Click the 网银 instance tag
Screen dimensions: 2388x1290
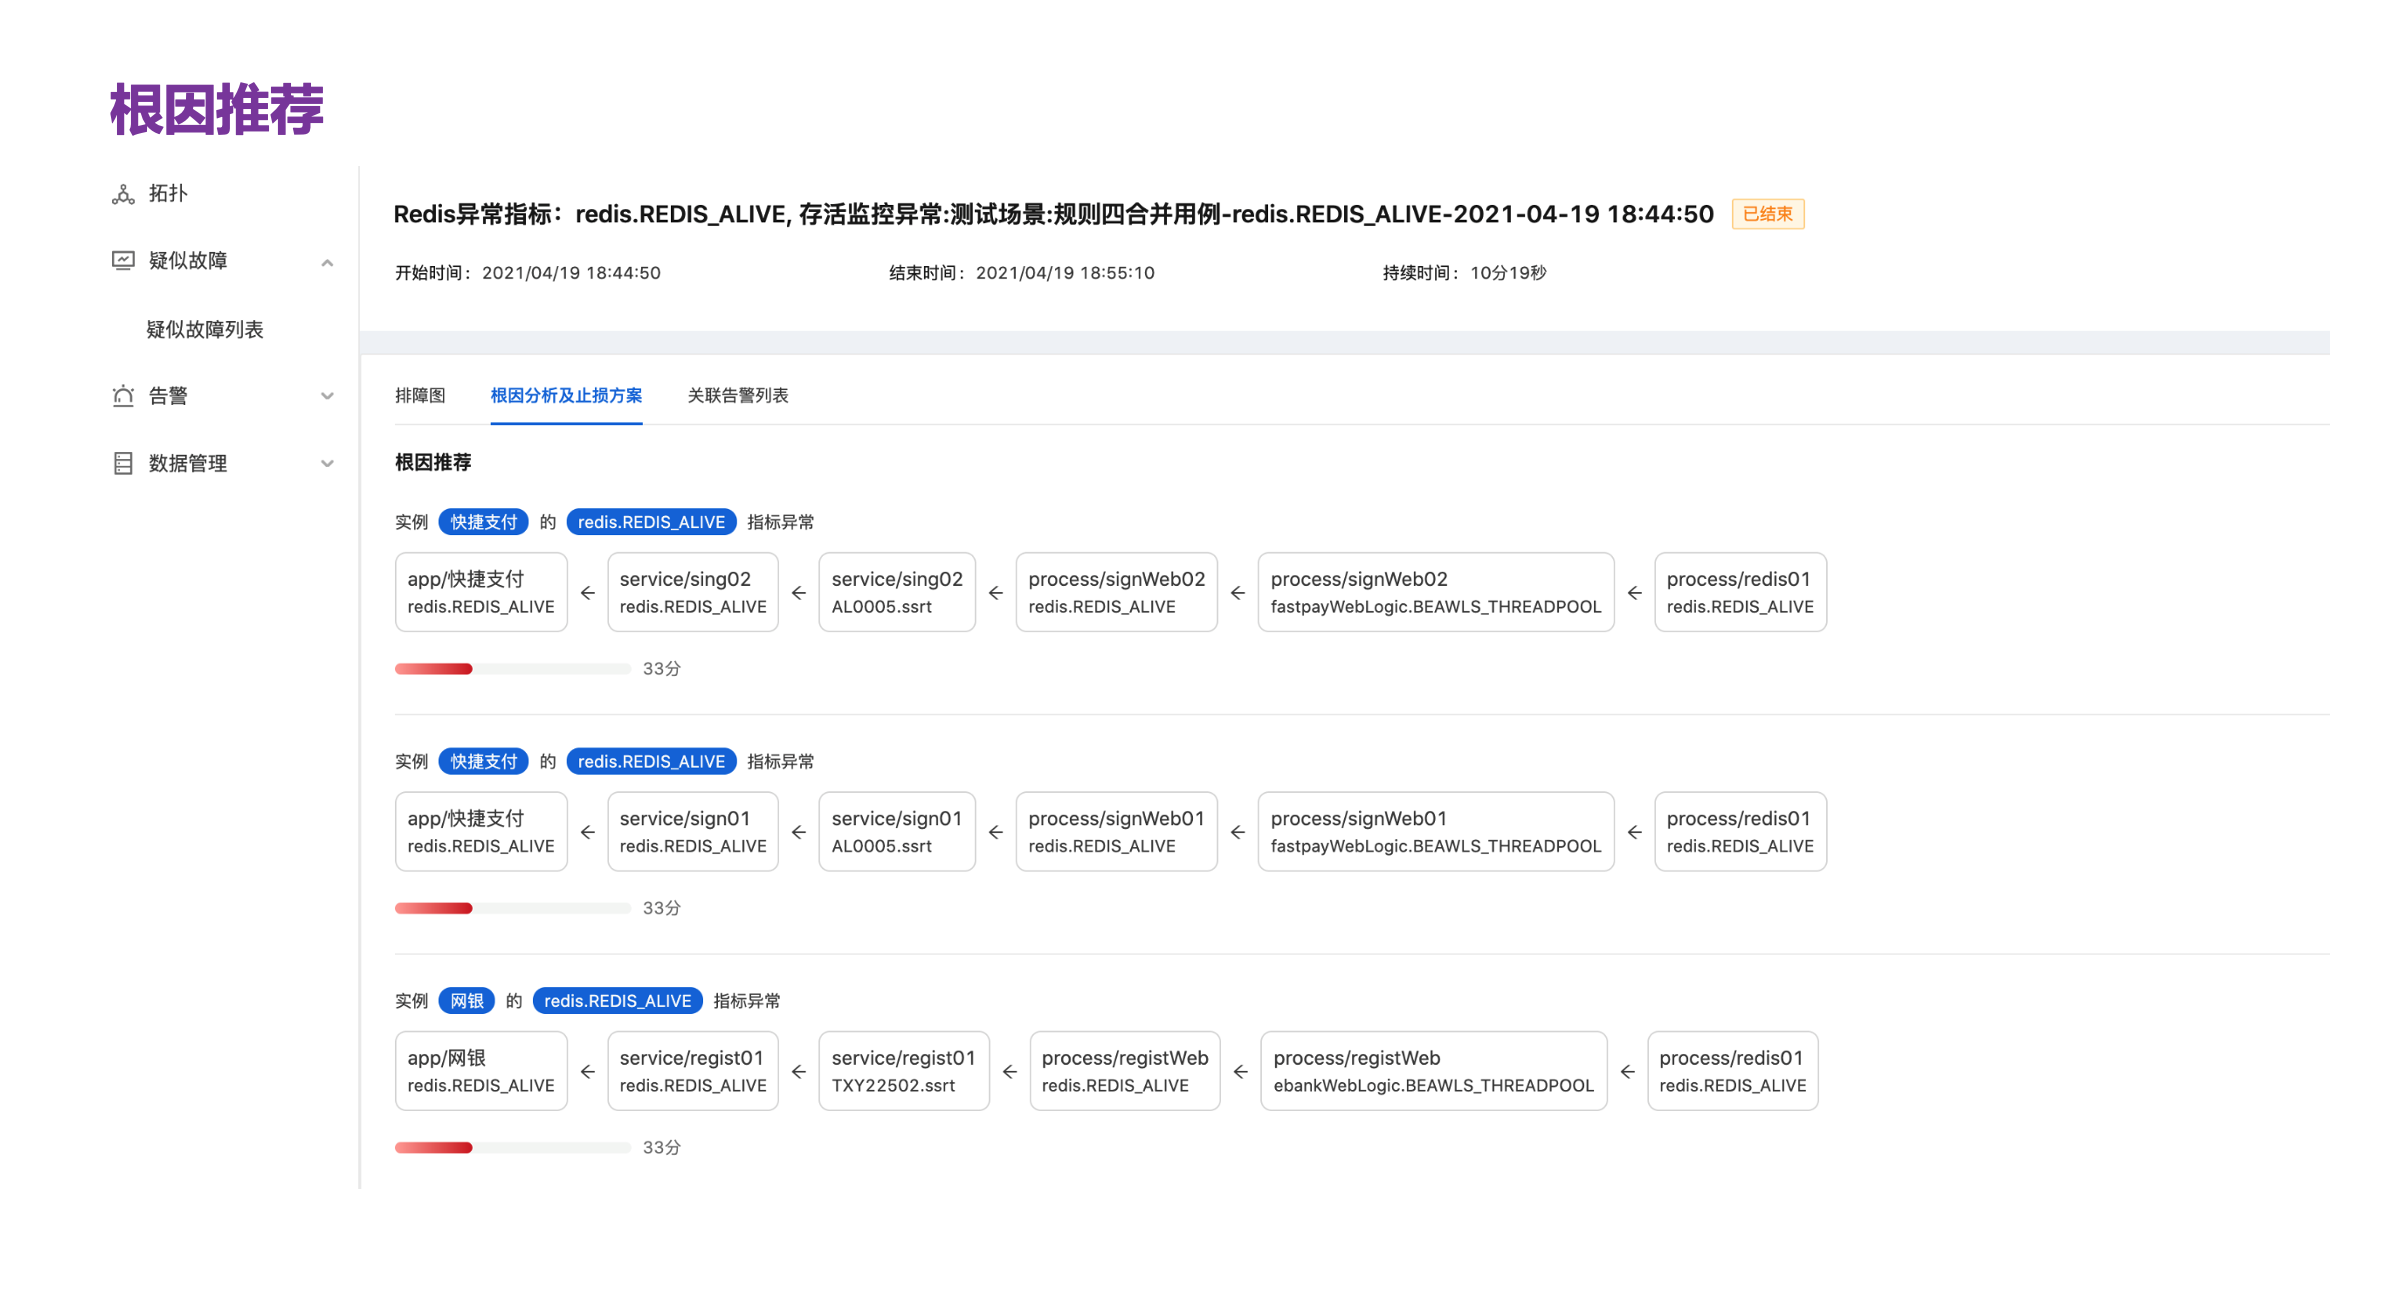466,1001
